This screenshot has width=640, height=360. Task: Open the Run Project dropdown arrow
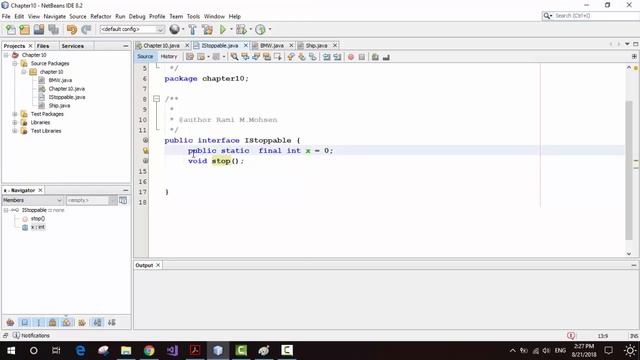coord(231,29)
